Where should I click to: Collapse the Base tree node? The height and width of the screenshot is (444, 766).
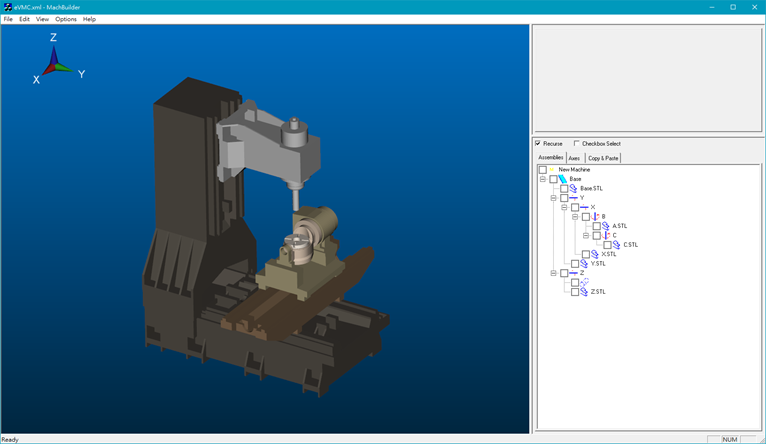pyautogui.click(x=543, y=179)
